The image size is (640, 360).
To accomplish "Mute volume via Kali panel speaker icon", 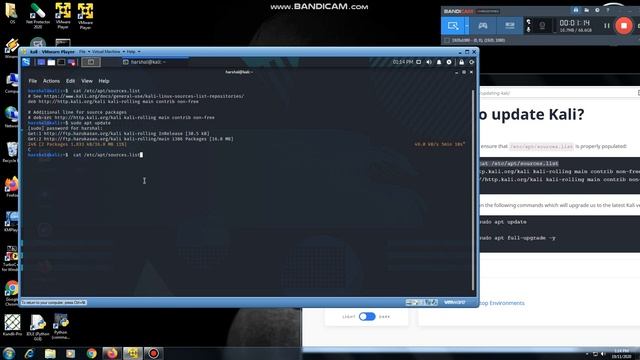I will point(429,62).
